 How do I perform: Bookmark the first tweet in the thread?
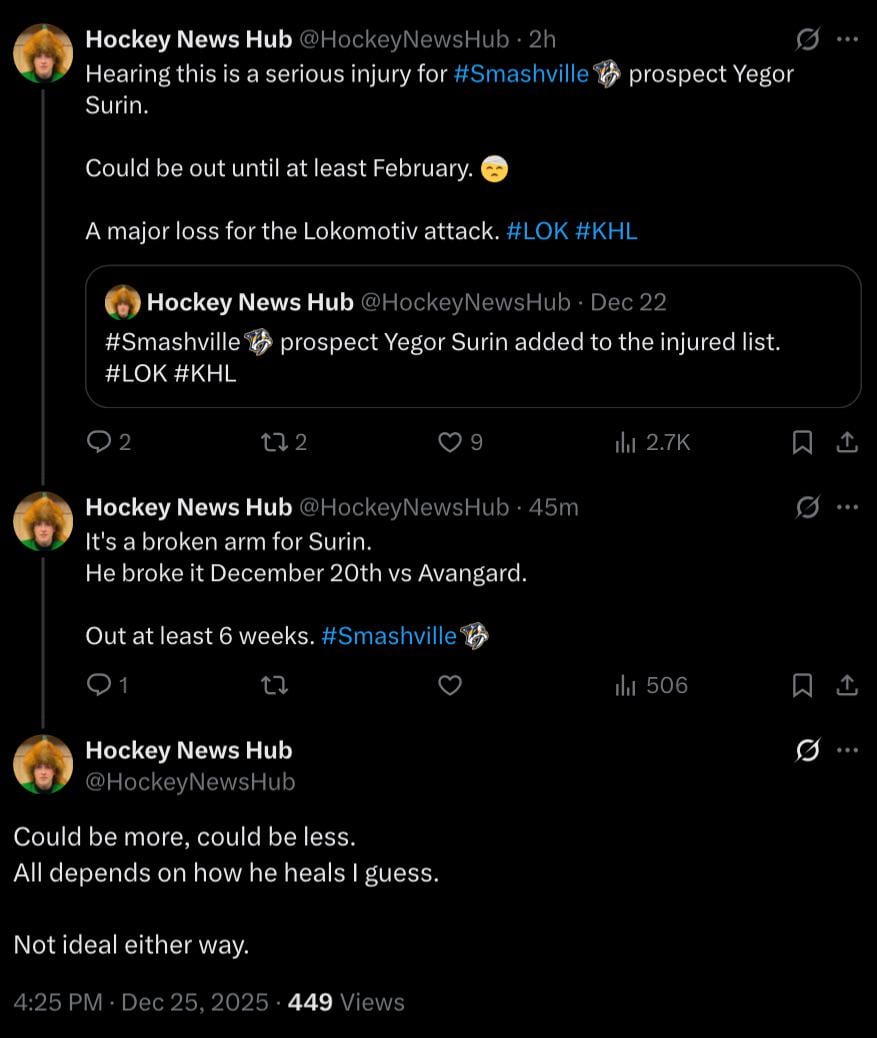[801, 442]
